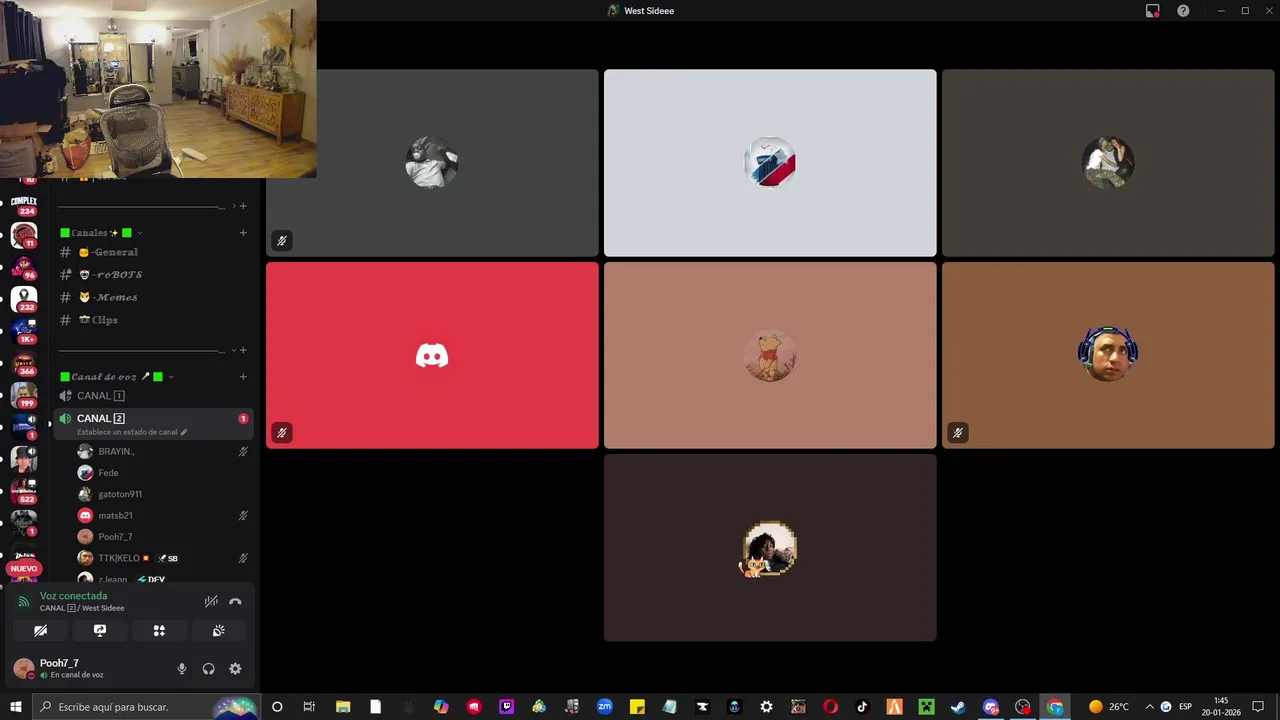Viewport: 1280px width, 720px height.
Task: Select BRAYIN., in voice member list
Action: pos(163,452)
